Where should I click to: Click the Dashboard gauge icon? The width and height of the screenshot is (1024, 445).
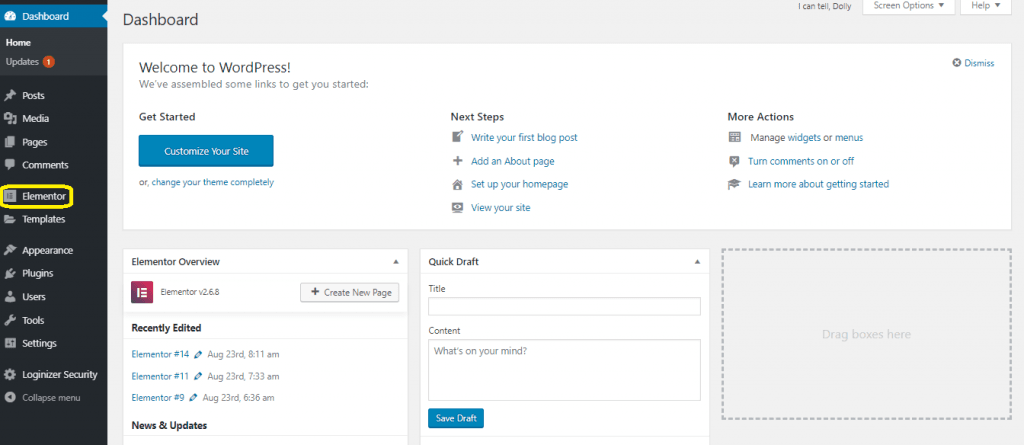pos(10,16)
